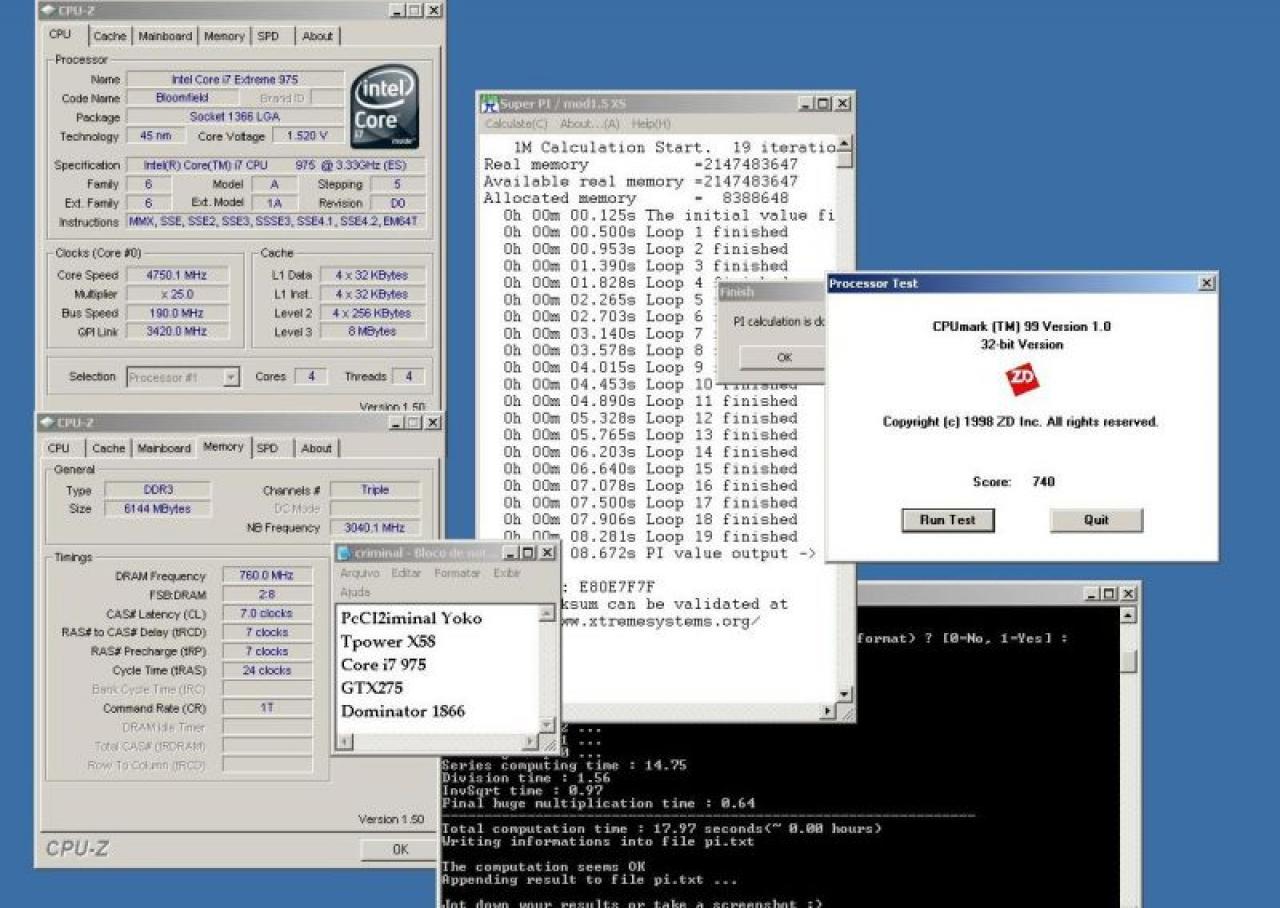This screenshot has width=1280, height=908.
Task: Click Quit in Processor Test dialog
Action: coord(1096,520)
